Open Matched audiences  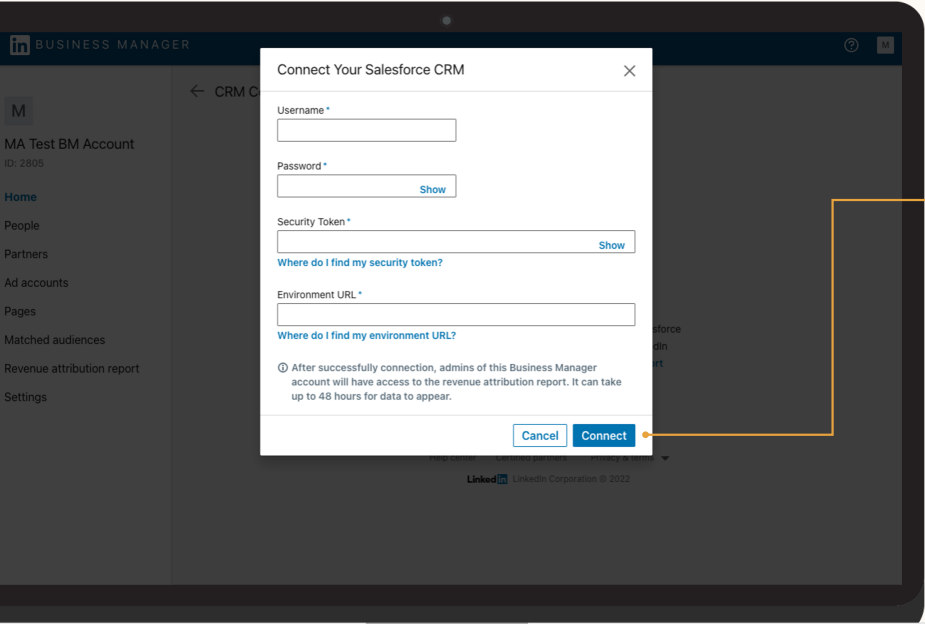tap(54, 339)
